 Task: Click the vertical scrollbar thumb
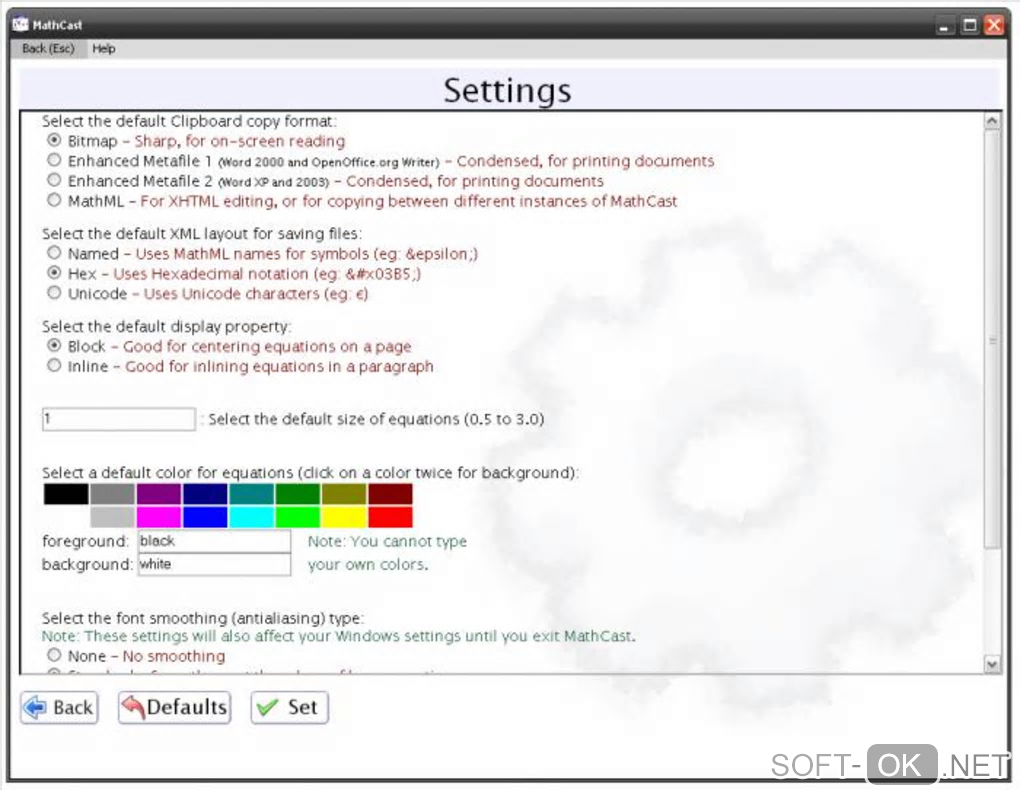coord(991,340)
